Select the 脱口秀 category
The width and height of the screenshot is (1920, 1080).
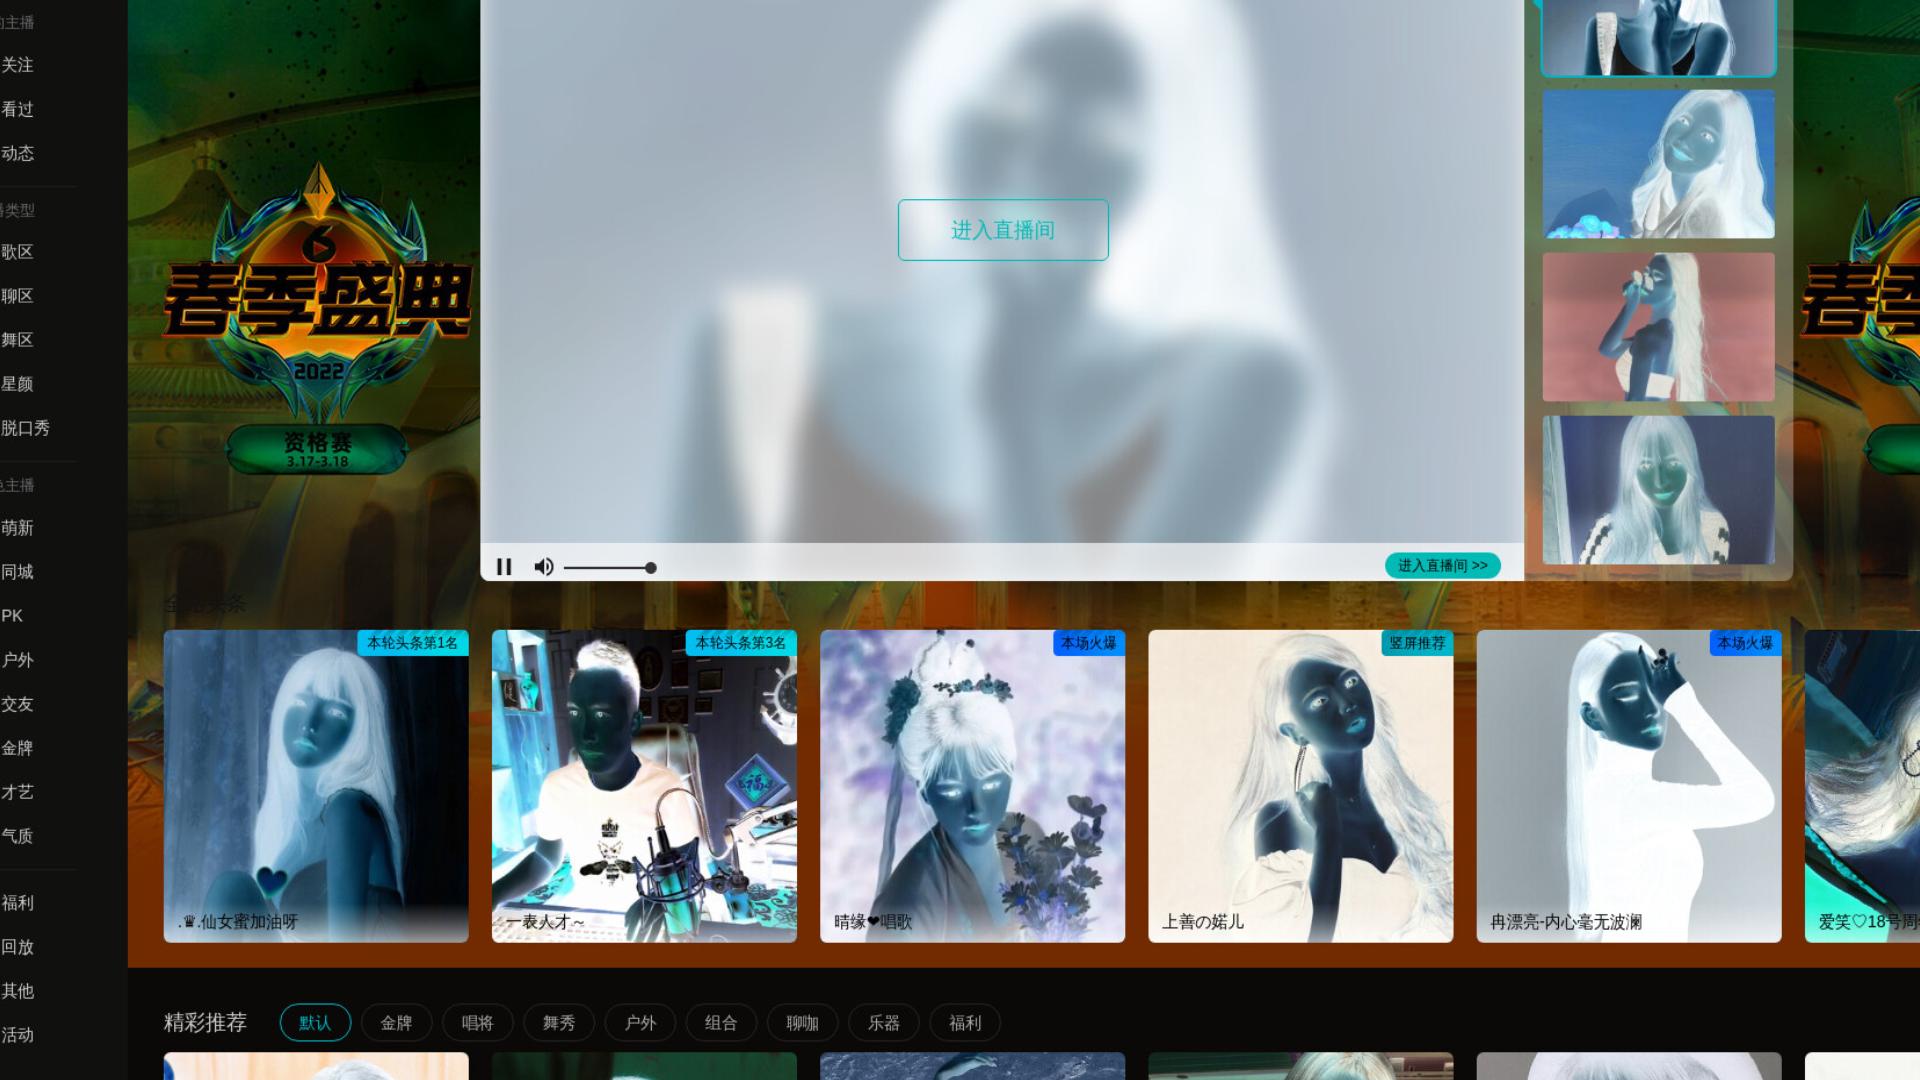(x=25, y=428)
